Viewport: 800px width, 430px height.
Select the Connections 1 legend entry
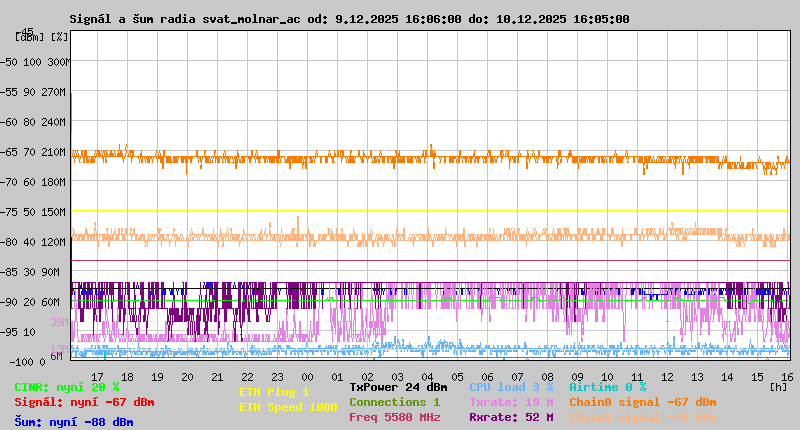(x=394, y=402)
